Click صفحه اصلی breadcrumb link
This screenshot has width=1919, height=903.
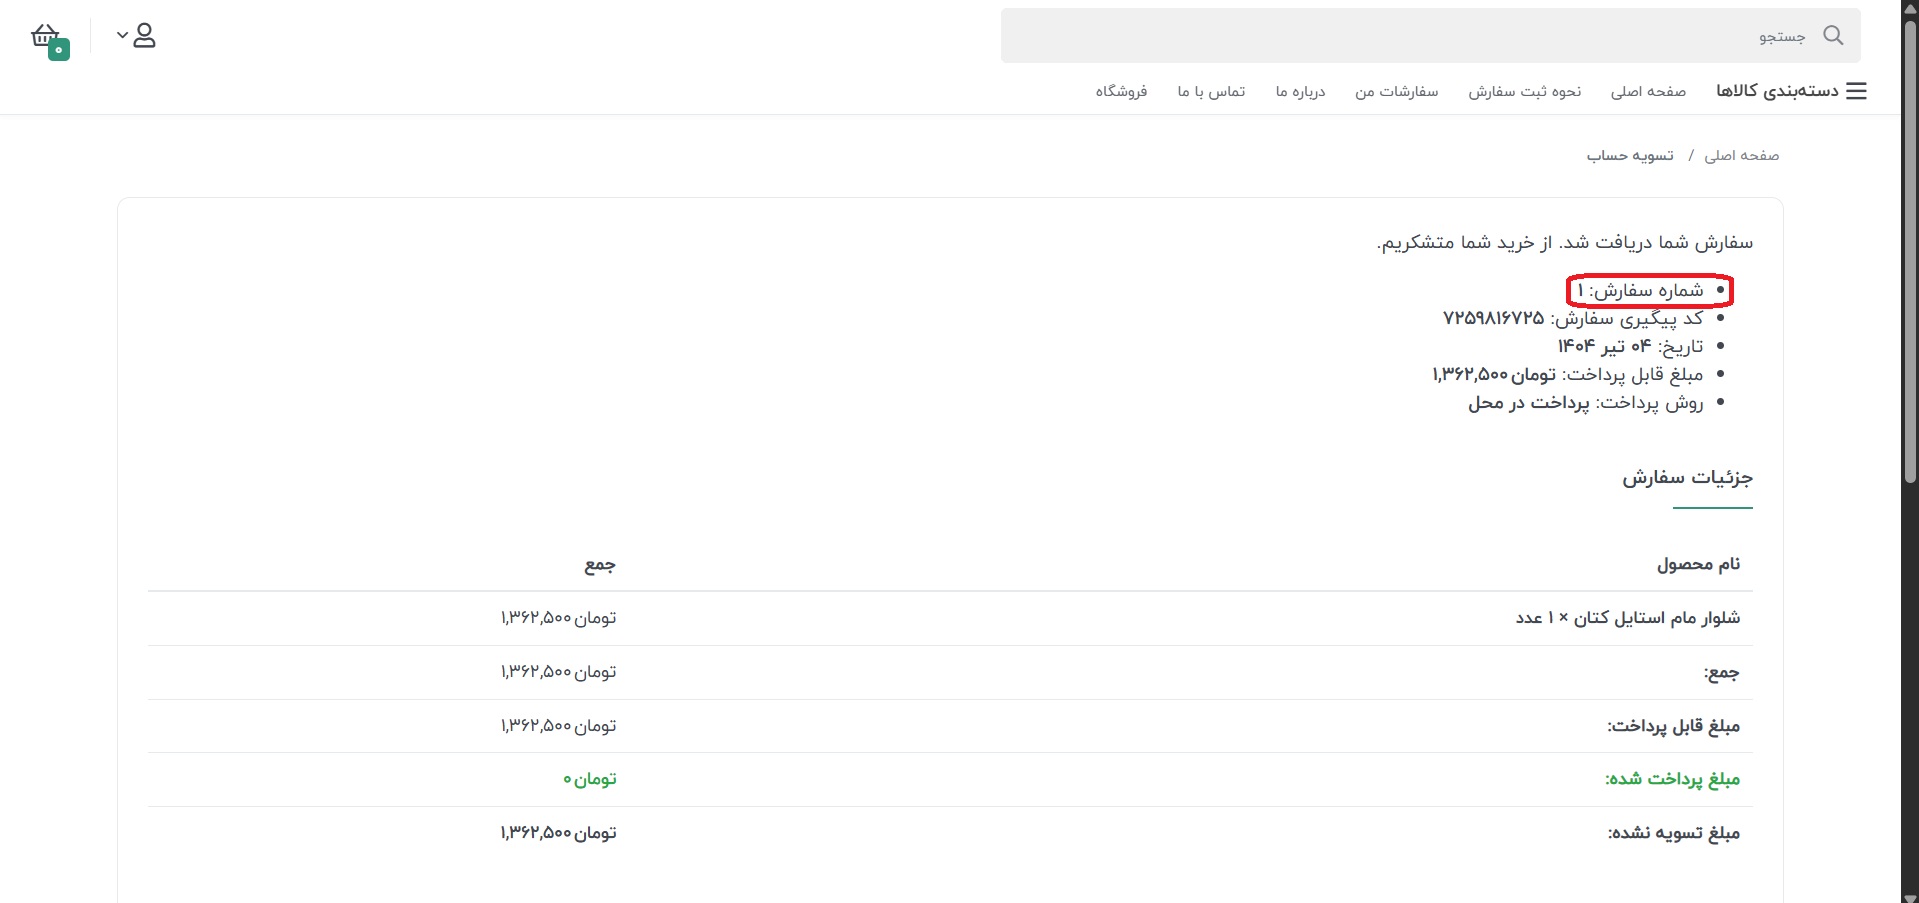point(1741,155)
